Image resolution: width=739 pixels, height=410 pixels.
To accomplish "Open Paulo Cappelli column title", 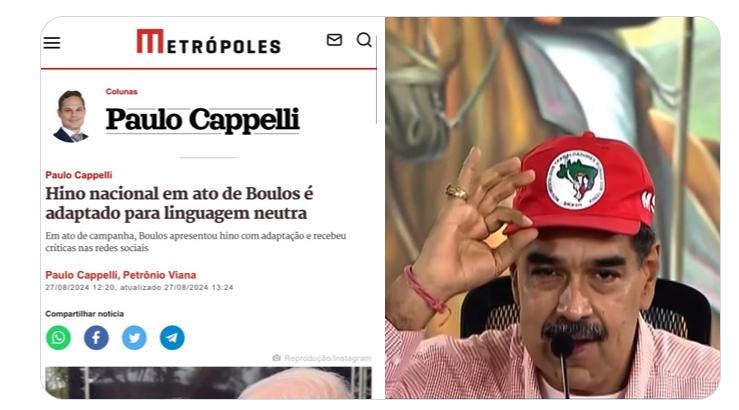I will pyautogui.click(x=203, y=120).
